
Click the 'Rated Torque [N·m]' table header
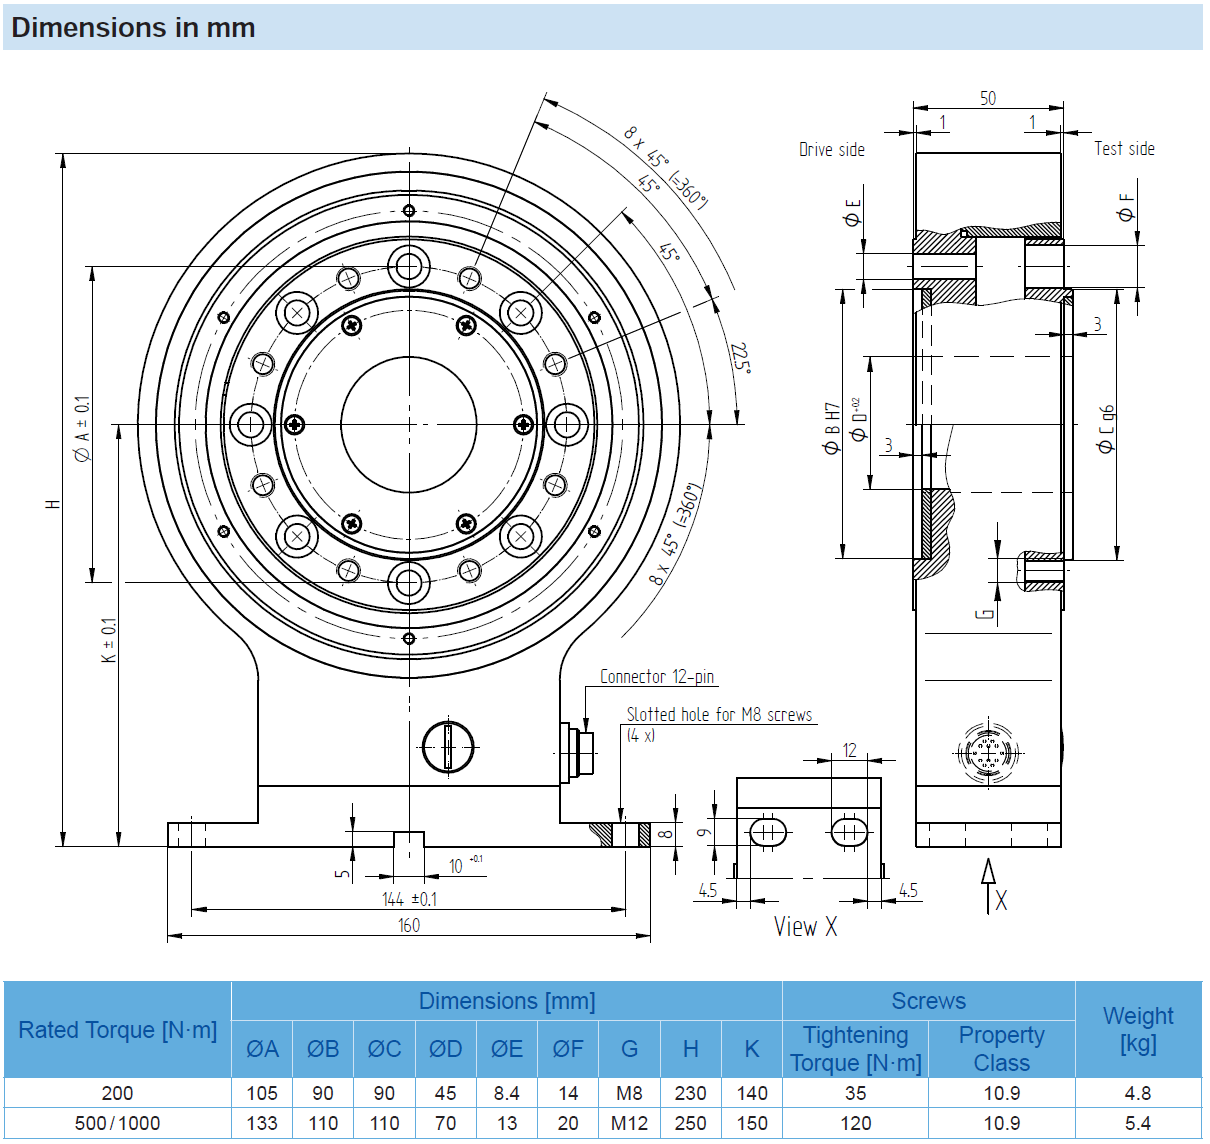(x=118, y=1030)
